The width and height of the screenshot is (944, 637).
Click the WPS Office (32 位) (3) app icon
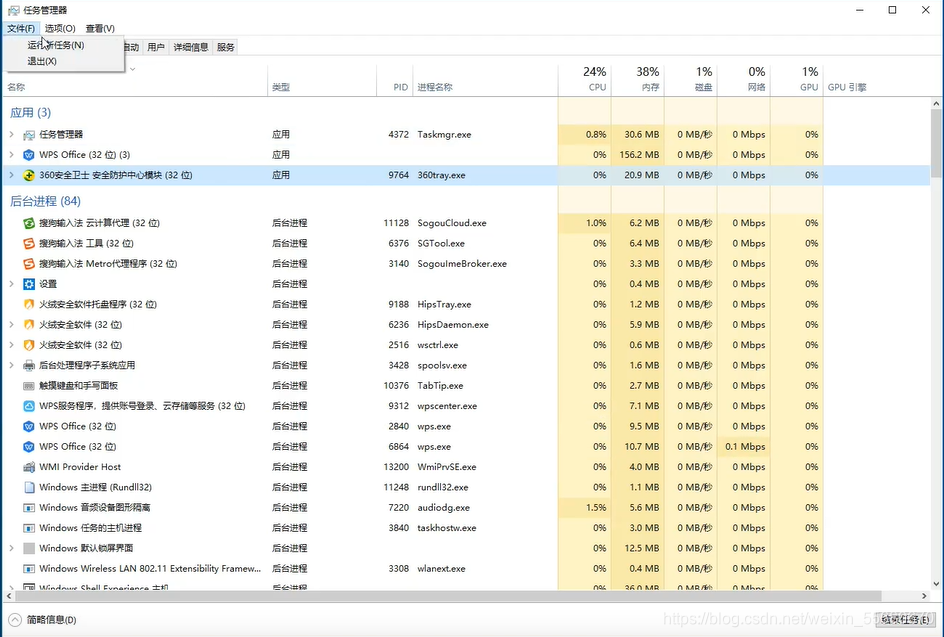click(29, 155)
